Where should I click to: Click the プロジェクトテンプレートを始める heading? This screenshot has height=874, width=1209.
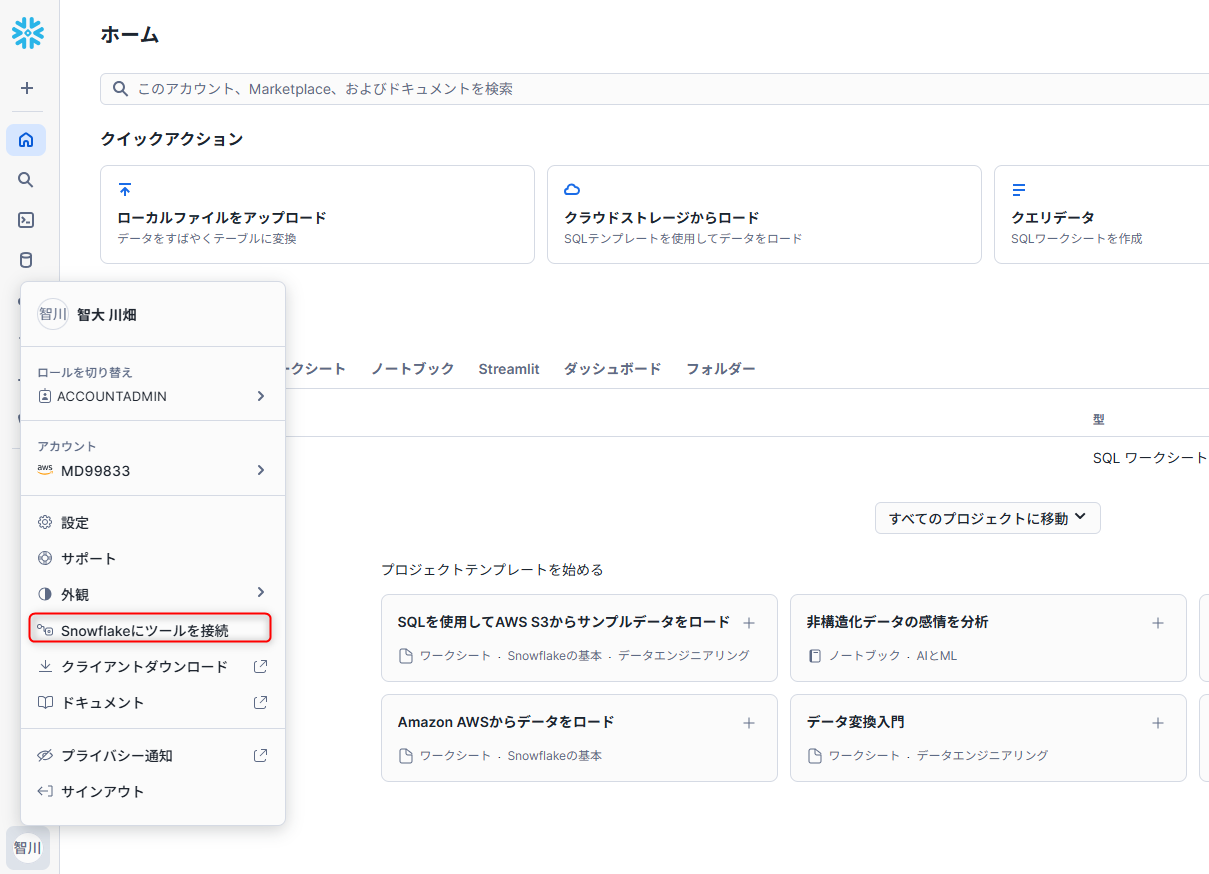(x=492, y=570)
